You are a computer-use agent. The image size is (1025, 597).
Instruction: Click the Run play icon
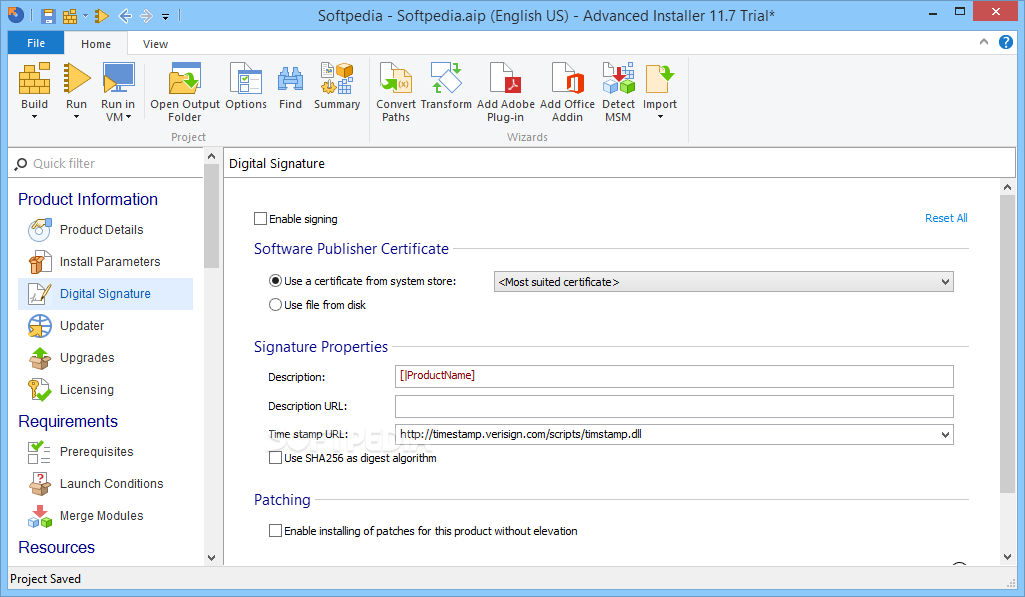(x=76, y=78)
